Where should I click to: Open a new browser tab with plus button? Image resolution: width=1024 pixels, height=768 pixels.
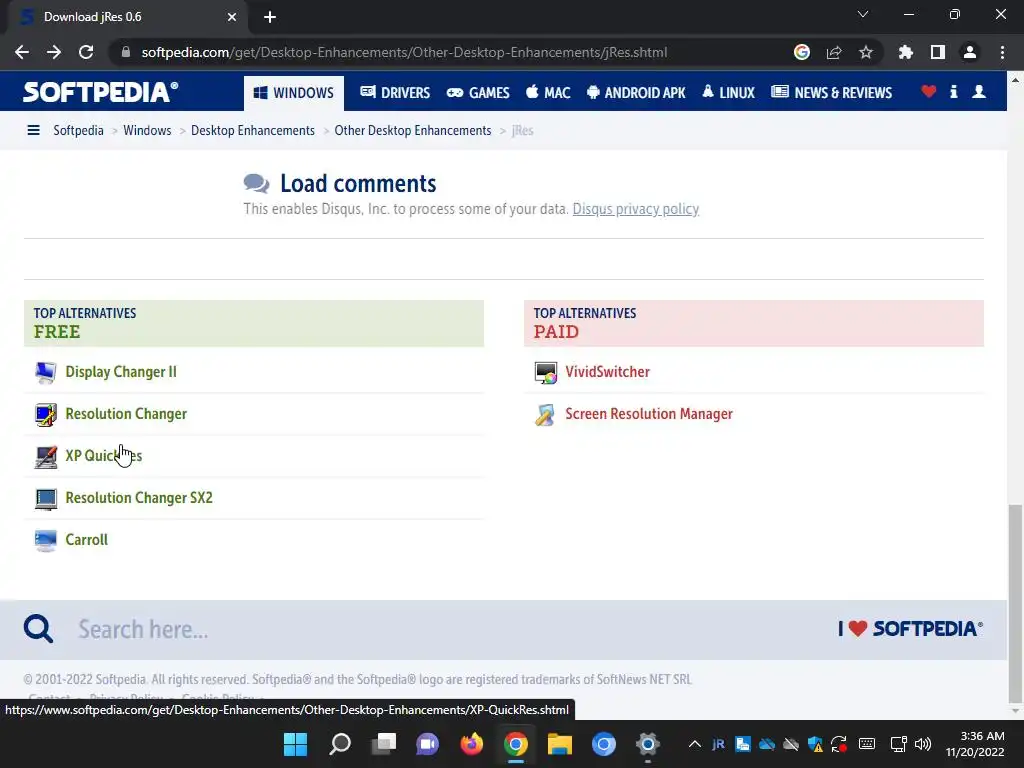[270, 17]
